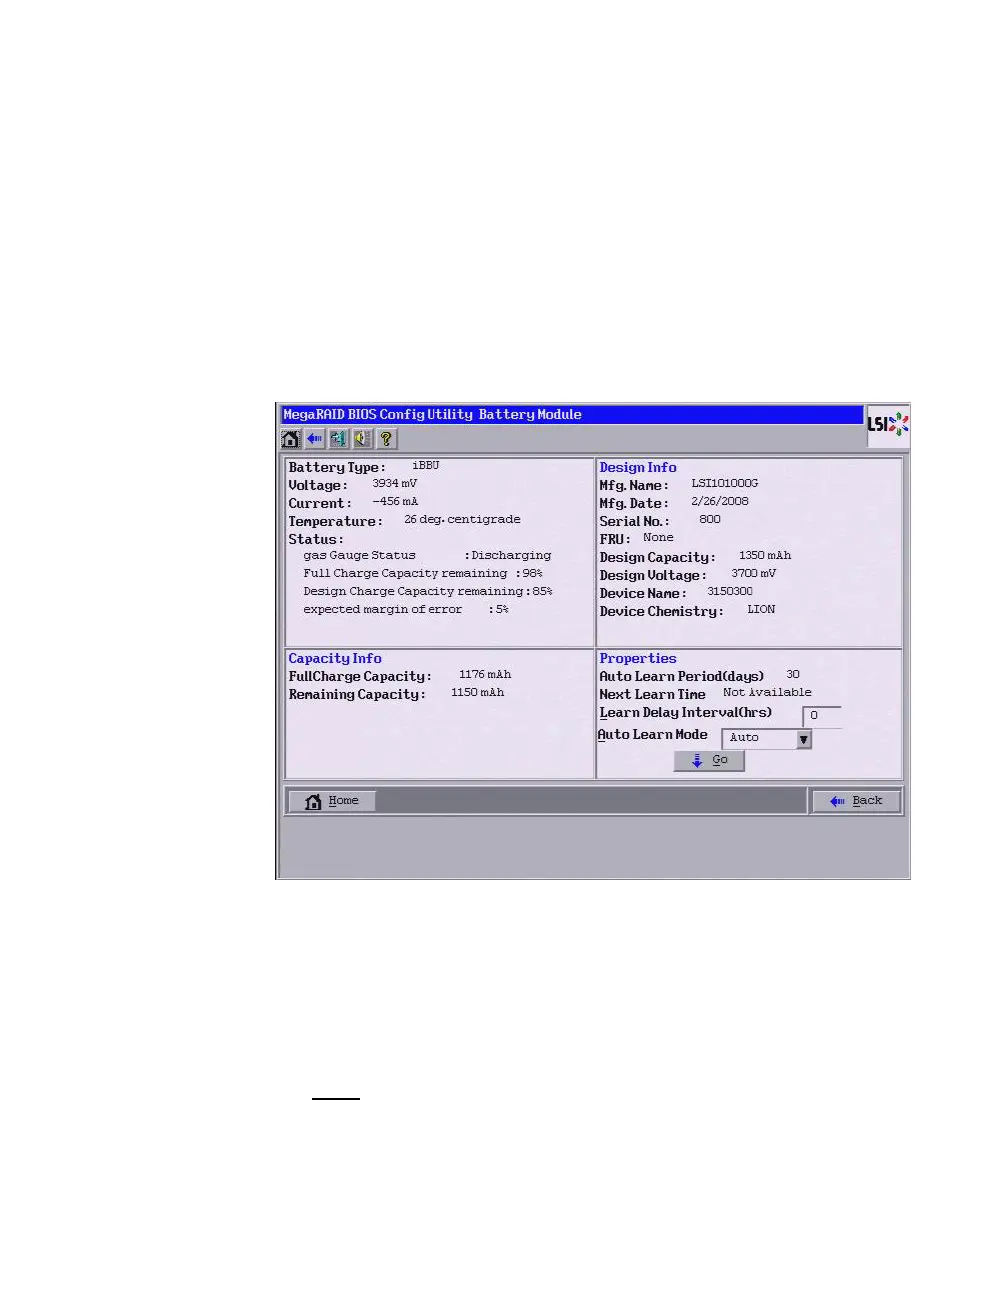Click the Back button at bottom
This screenshot has height=1296, width=1008.
[x=857, y=801]
